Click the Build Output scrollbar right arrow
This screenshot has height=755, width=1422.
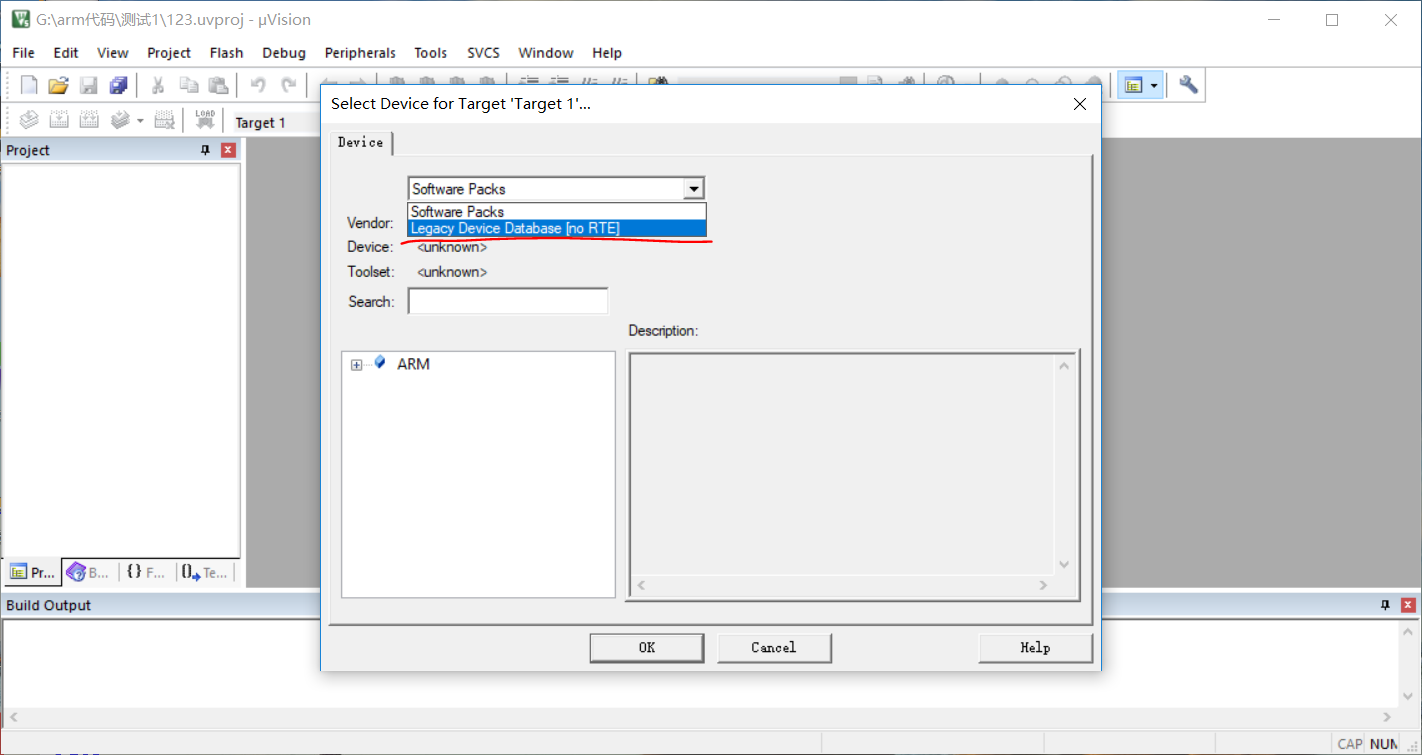1386,717
